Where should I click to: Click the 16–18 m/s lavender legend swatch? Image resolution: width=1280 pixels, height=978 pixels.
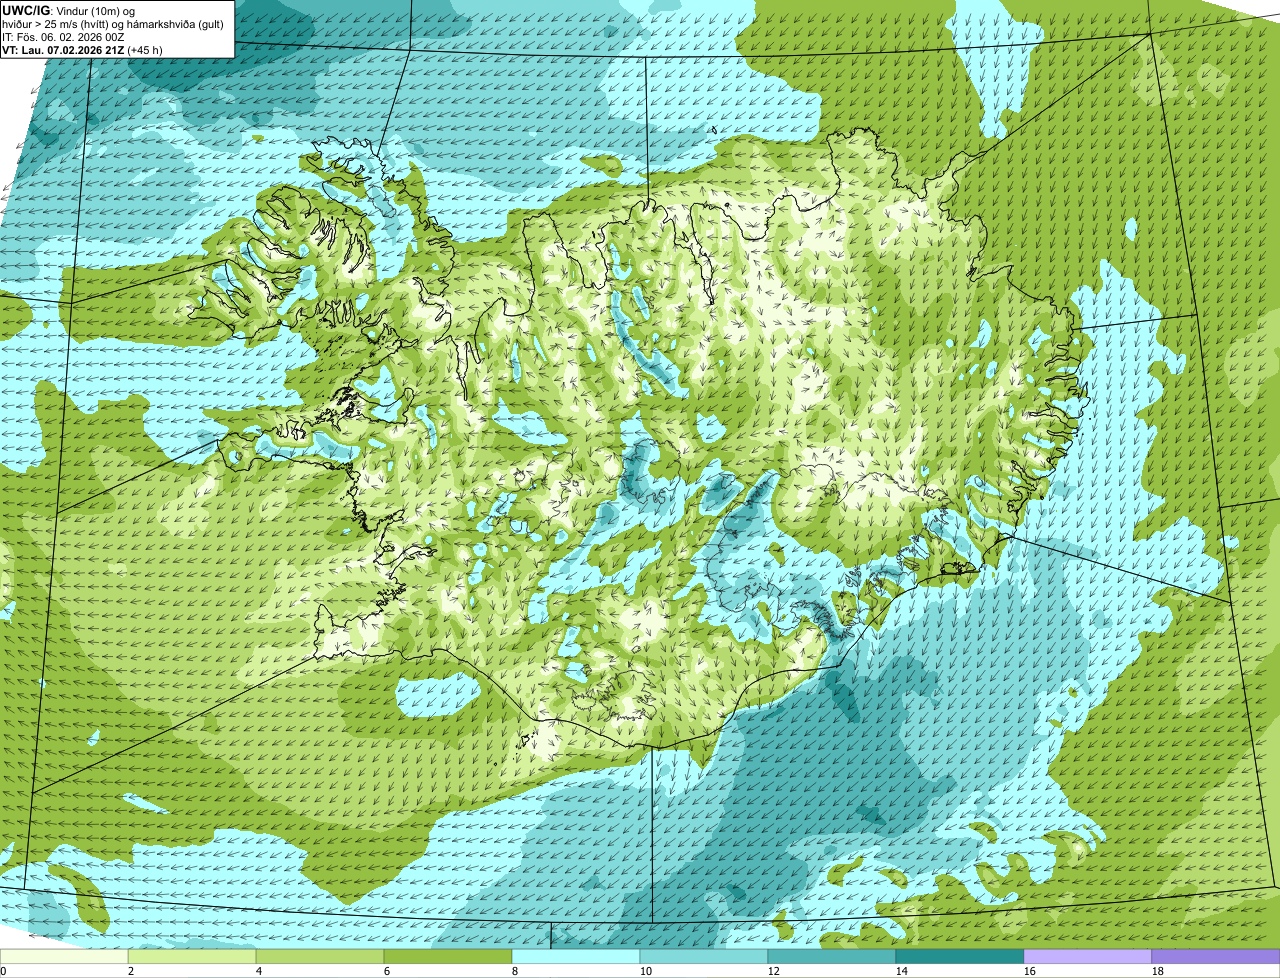click(x=1088, y=957)
